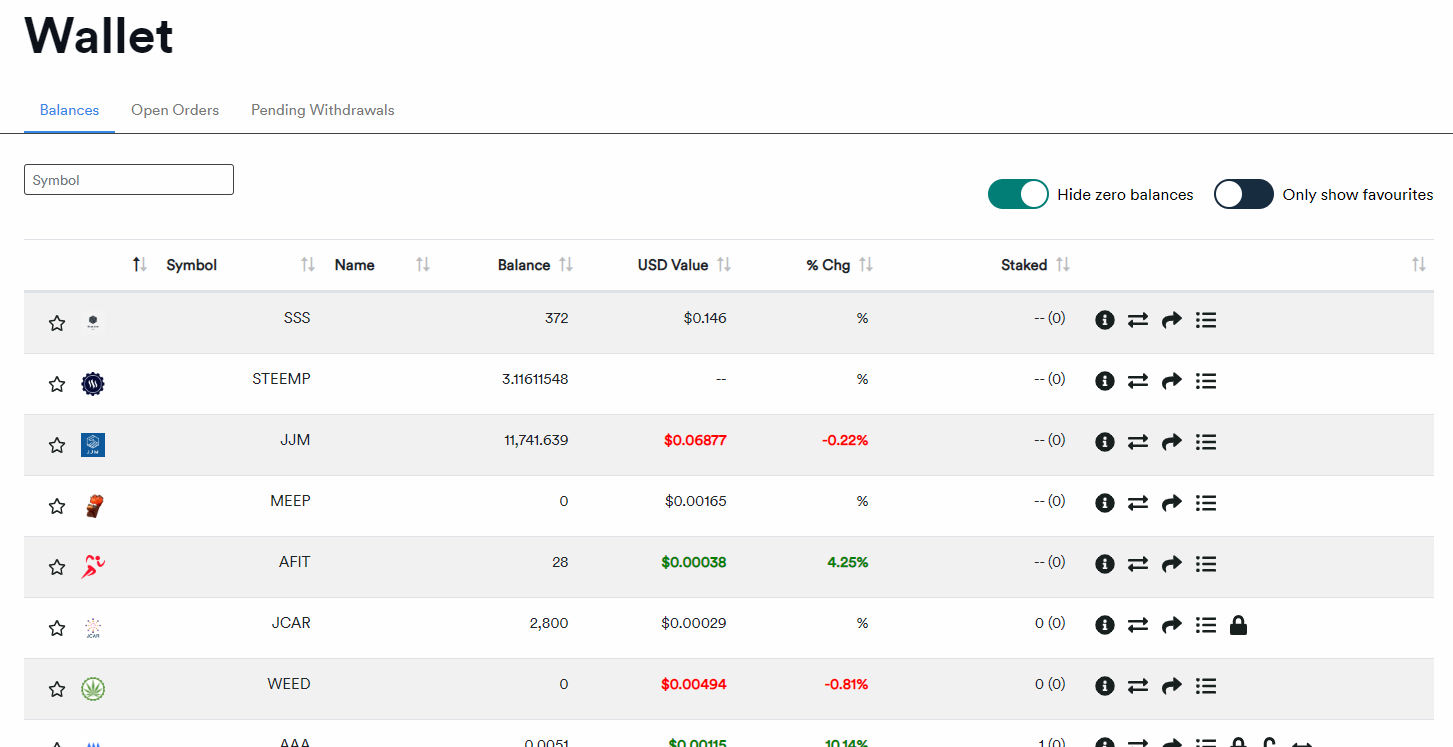
Task: Sort by Staked column header
Action: (x=1024, y=265)
